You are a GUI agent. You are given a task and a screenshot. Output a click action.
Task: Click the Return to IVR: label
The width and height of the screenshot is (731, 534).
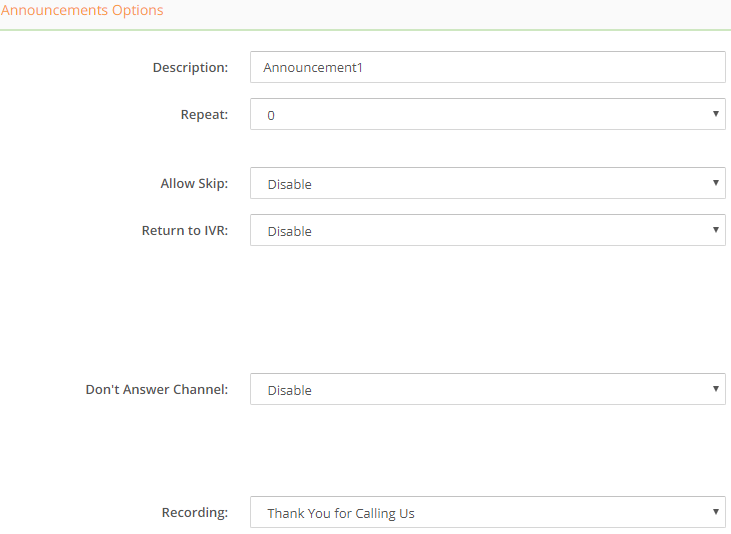click(x=185, y=230)
